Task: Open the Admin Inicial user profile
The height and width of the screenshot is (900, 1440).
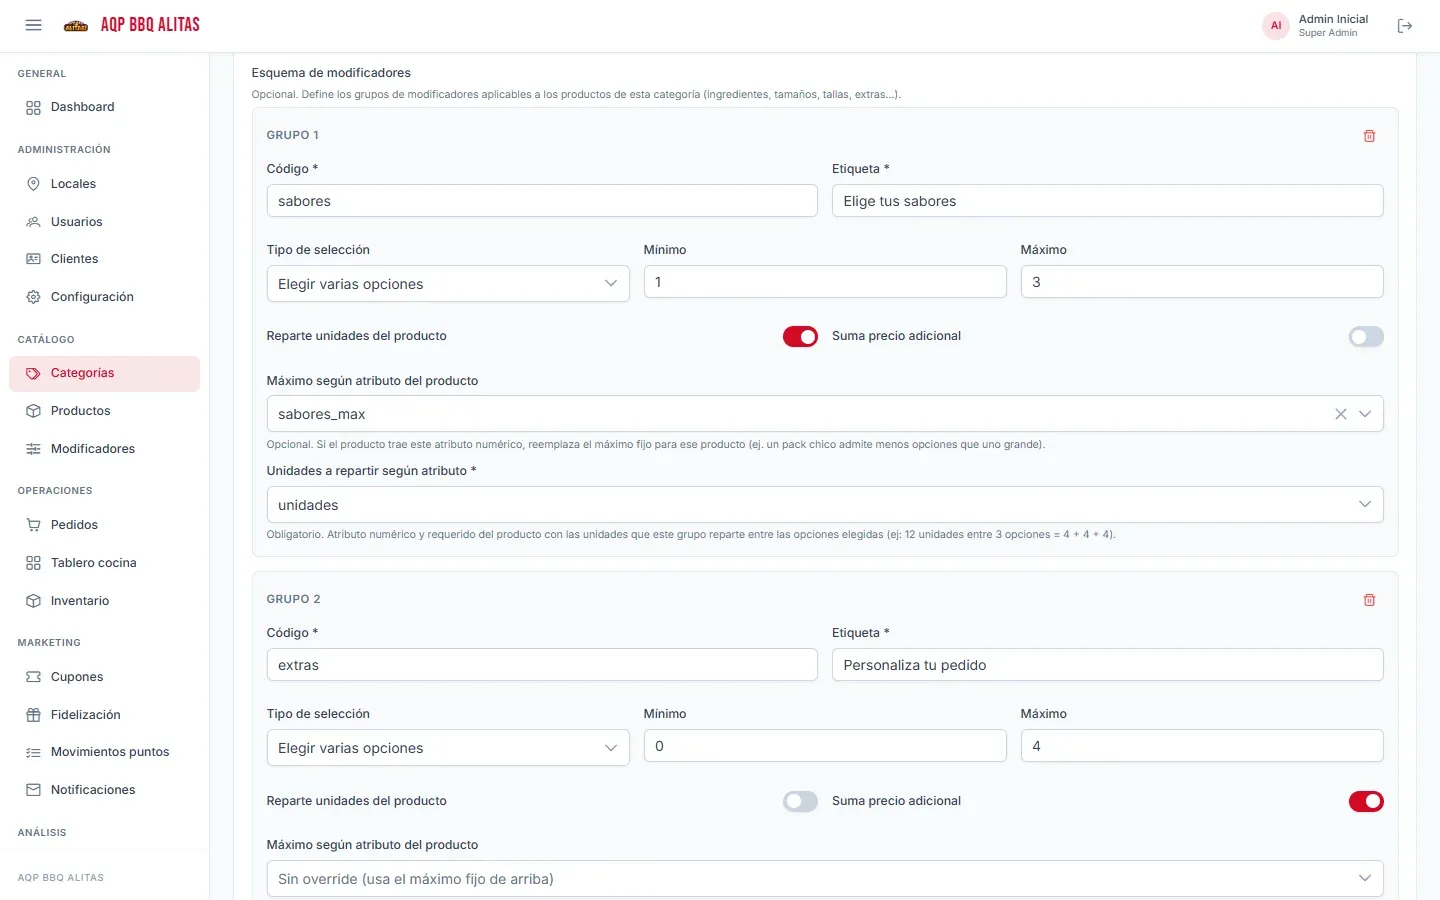Action: pyautogui.click(x=1316, y=26)
